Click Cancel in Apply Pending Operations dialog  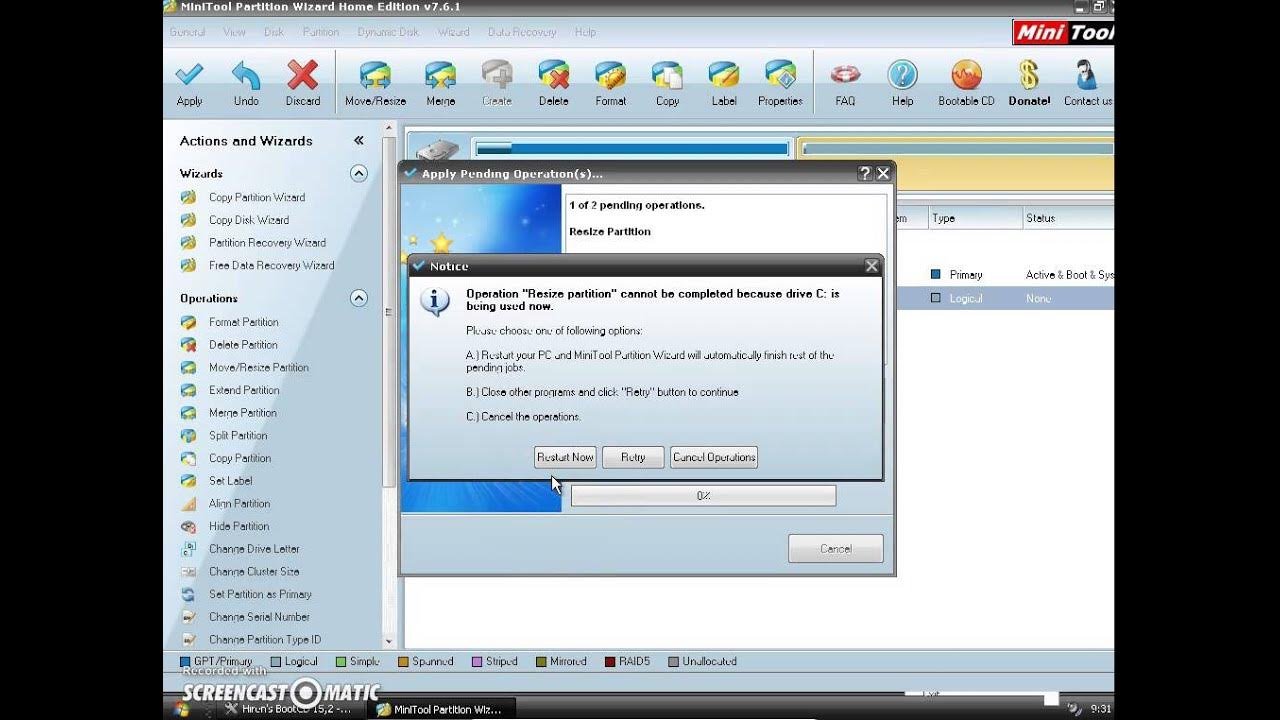pyautogui.click(x=835, y=548)
